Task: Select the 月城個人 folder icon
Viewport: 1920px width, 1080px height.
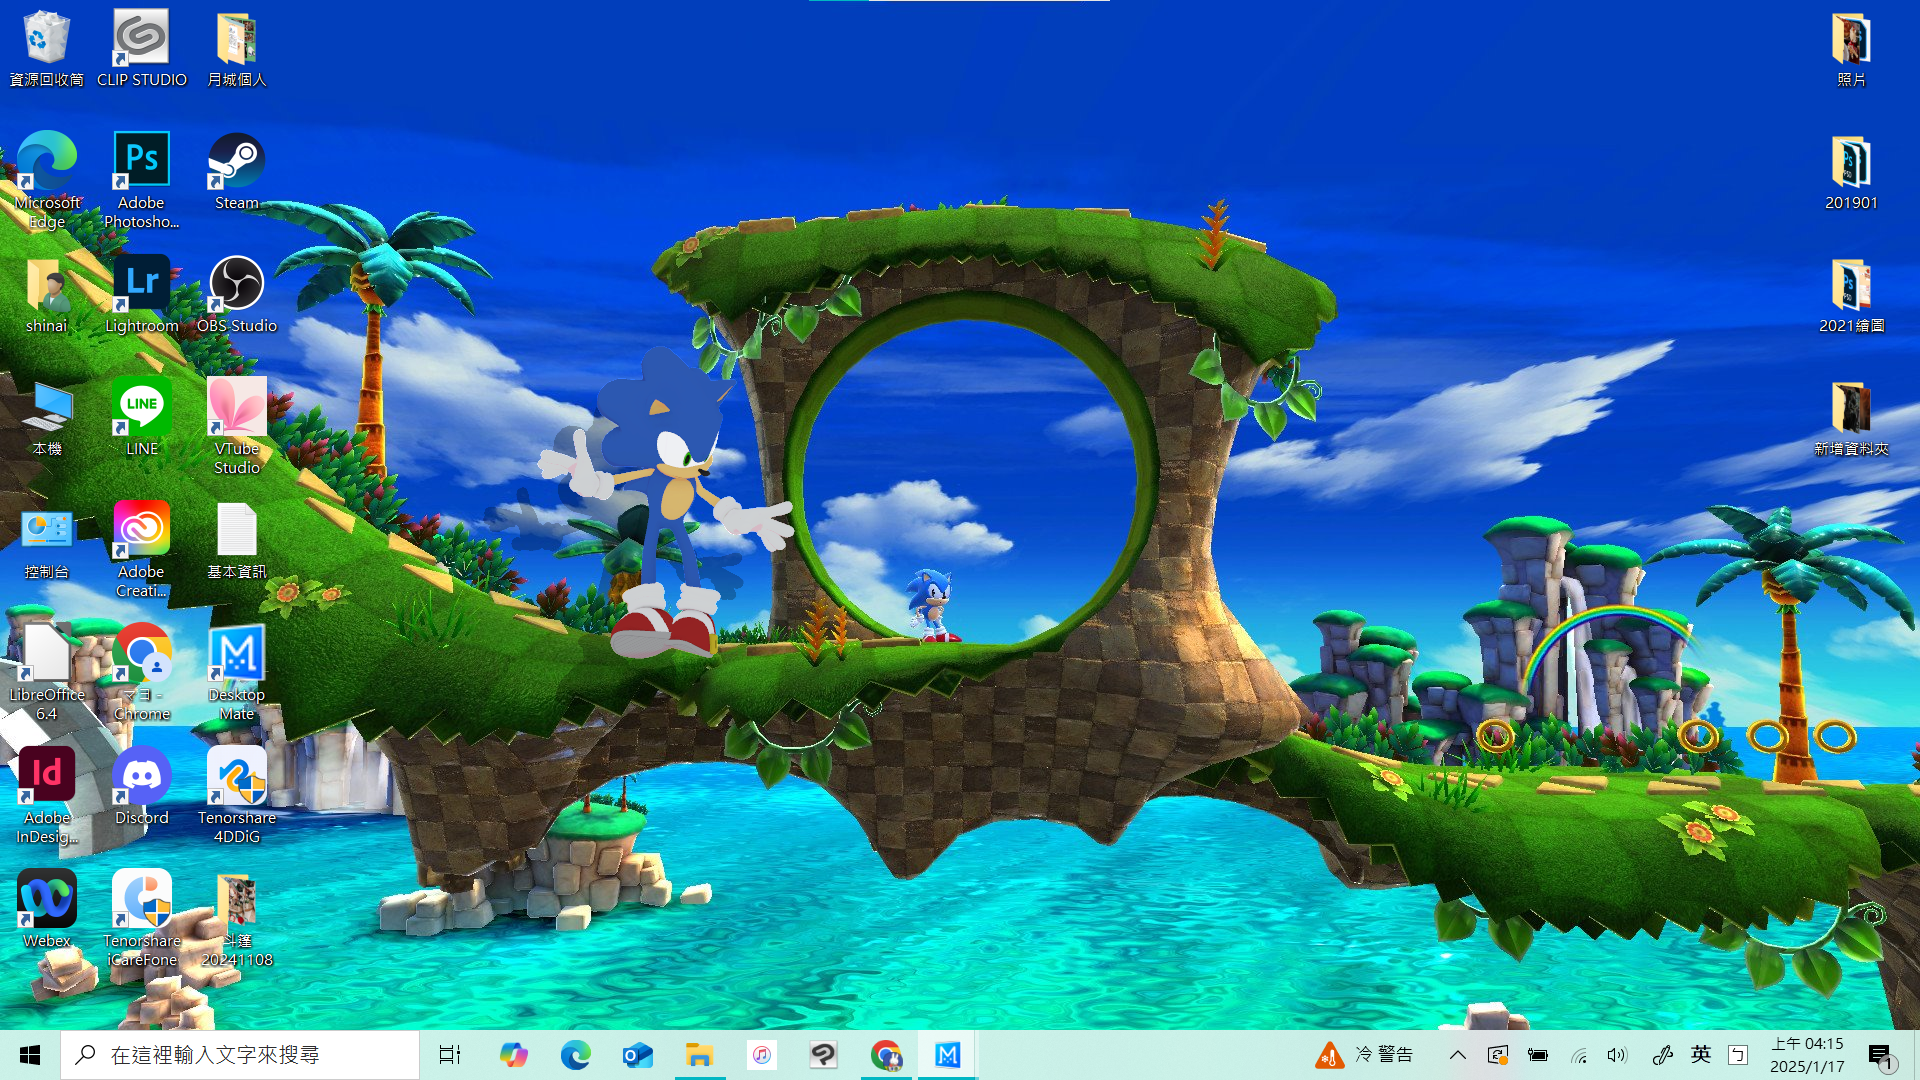Action: pyautogui.click(x=236, y=49)
